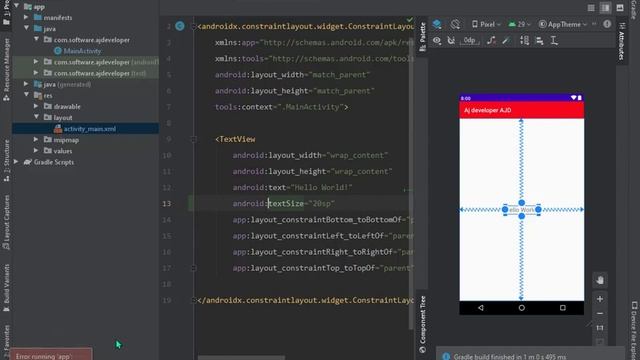
Task: Toggle autoconnect magnet icon
Action: pyautogui.click(x=451, y=40)
